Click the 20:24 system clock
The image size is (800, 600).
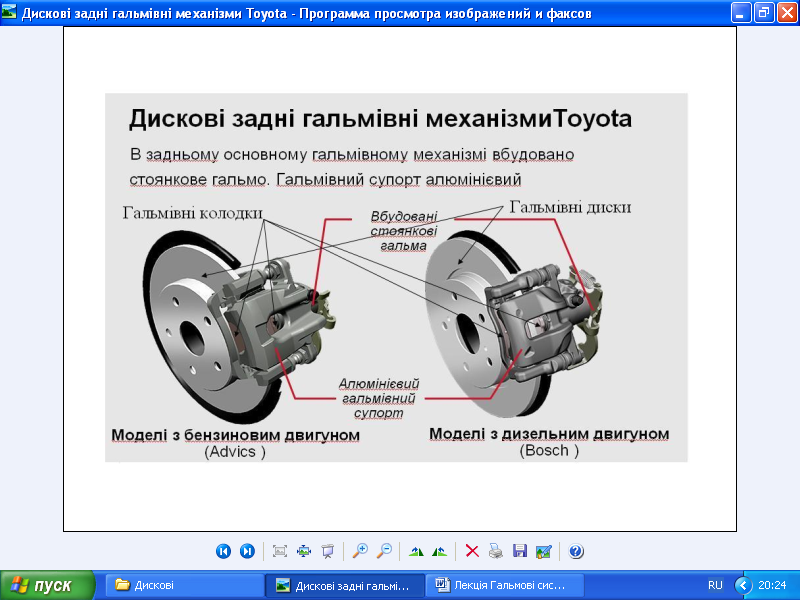(772, 585)
